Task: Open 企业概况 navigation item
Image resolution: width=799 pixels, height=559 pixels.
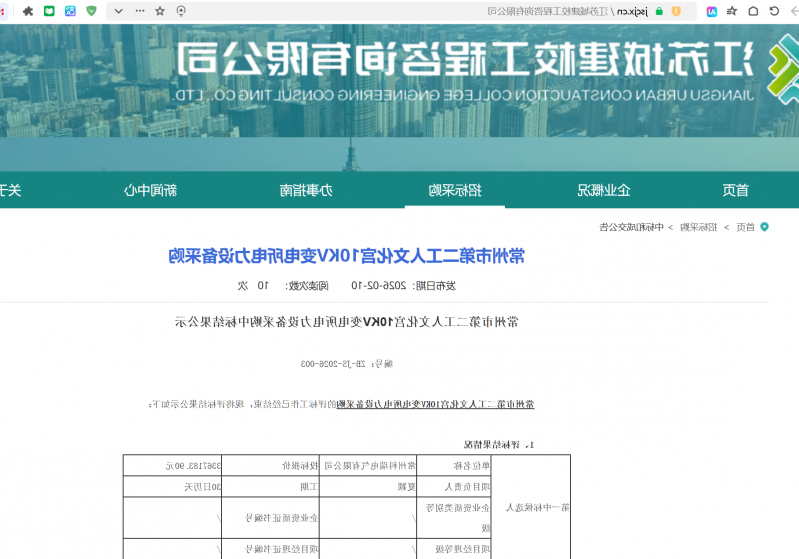Action: (604, 191)
